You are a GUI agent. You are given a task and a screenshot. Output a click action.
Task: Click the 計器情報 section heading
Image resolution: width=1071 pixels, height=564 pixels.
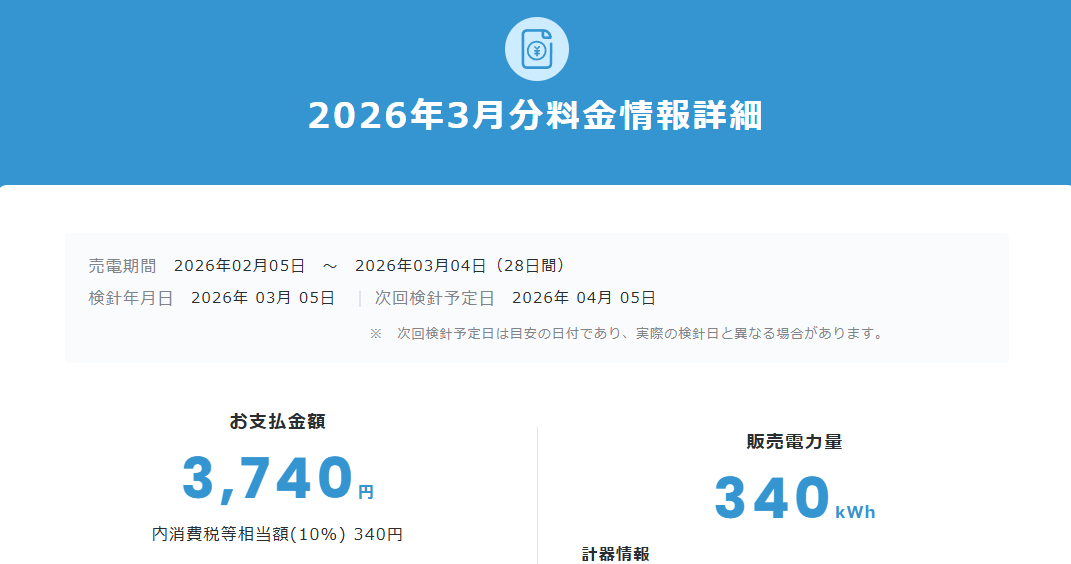tap(616, 554)
